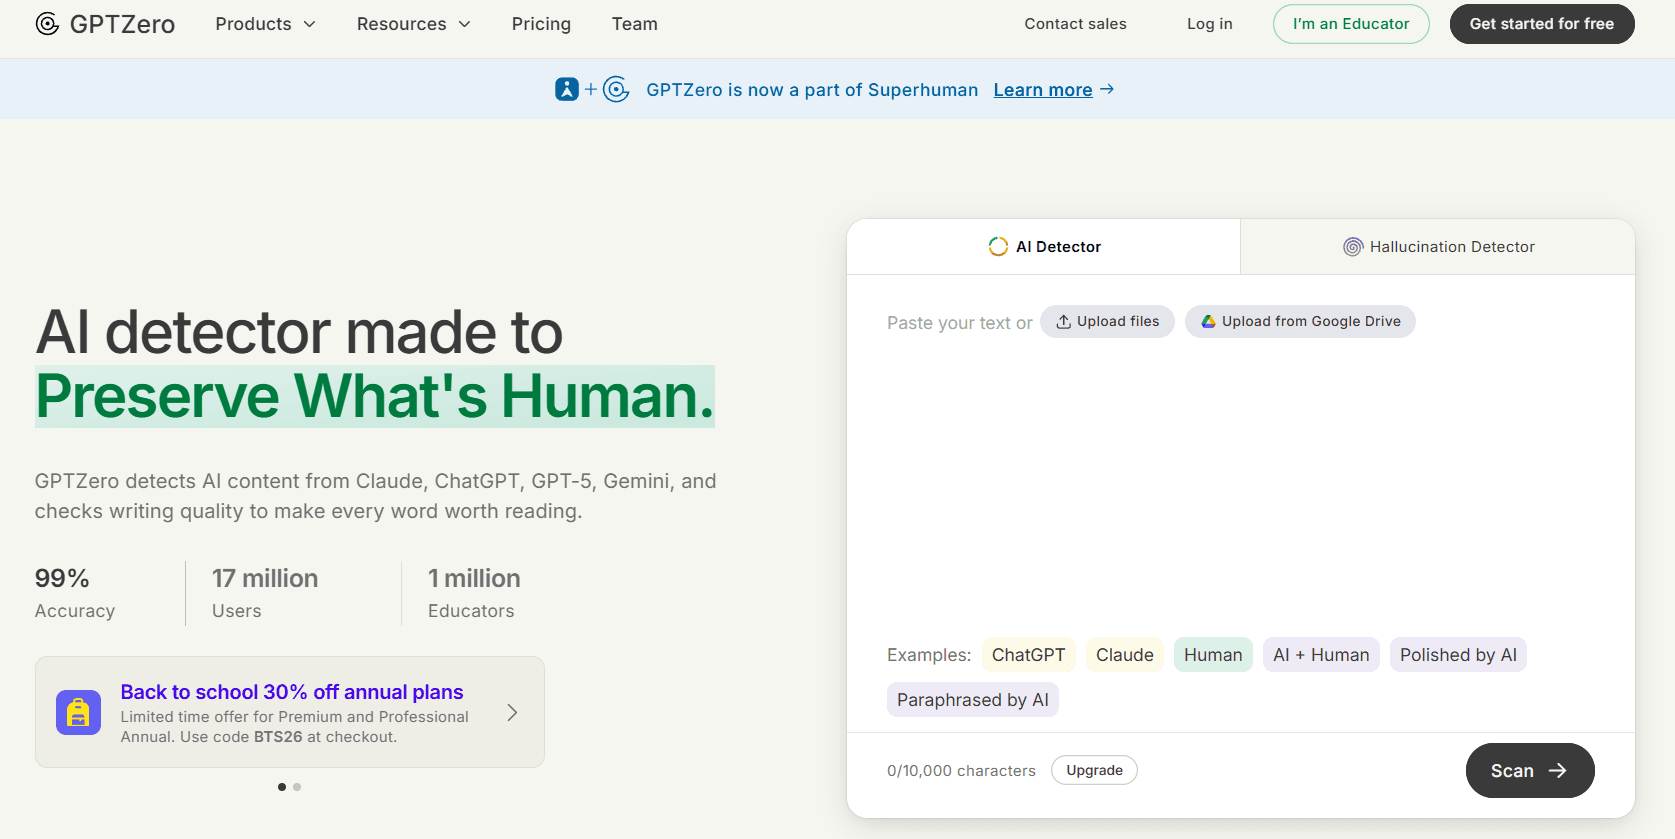The height and width of the screenshot is (839, 1675).
Task: Load the Polished by AI example
Action: tap(1458, 655)
